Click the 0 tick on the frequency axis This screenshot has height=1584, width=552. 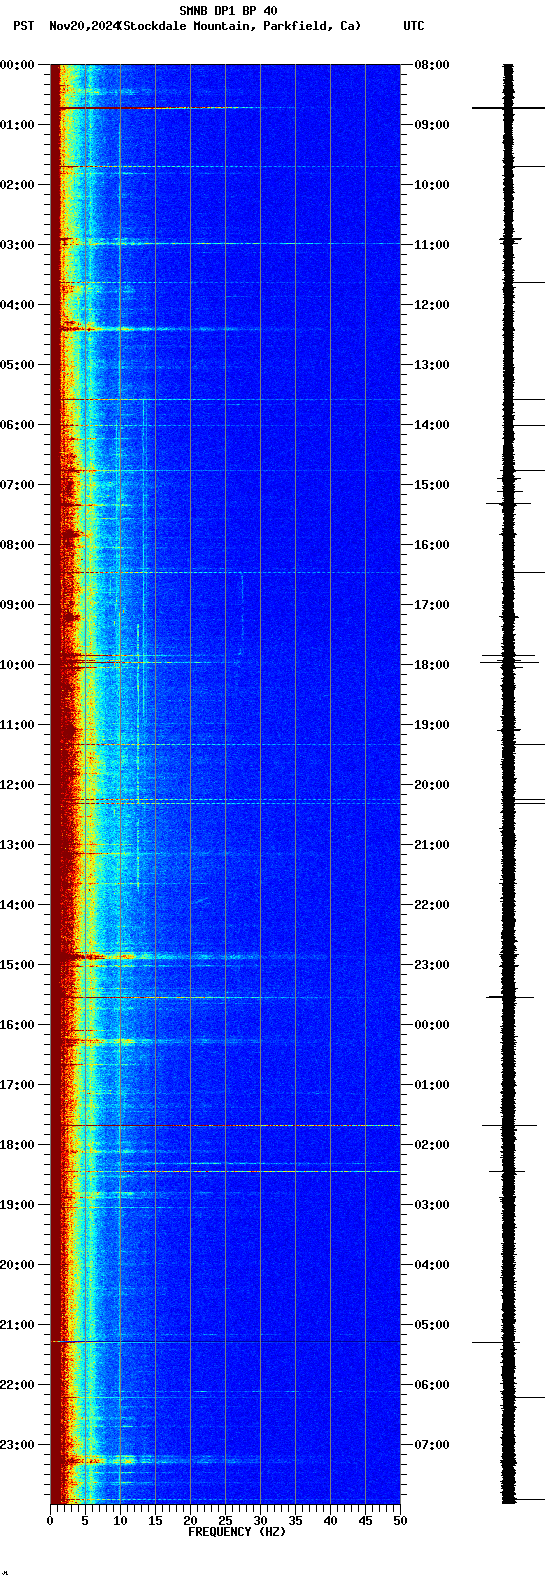tap(50, 1521)
